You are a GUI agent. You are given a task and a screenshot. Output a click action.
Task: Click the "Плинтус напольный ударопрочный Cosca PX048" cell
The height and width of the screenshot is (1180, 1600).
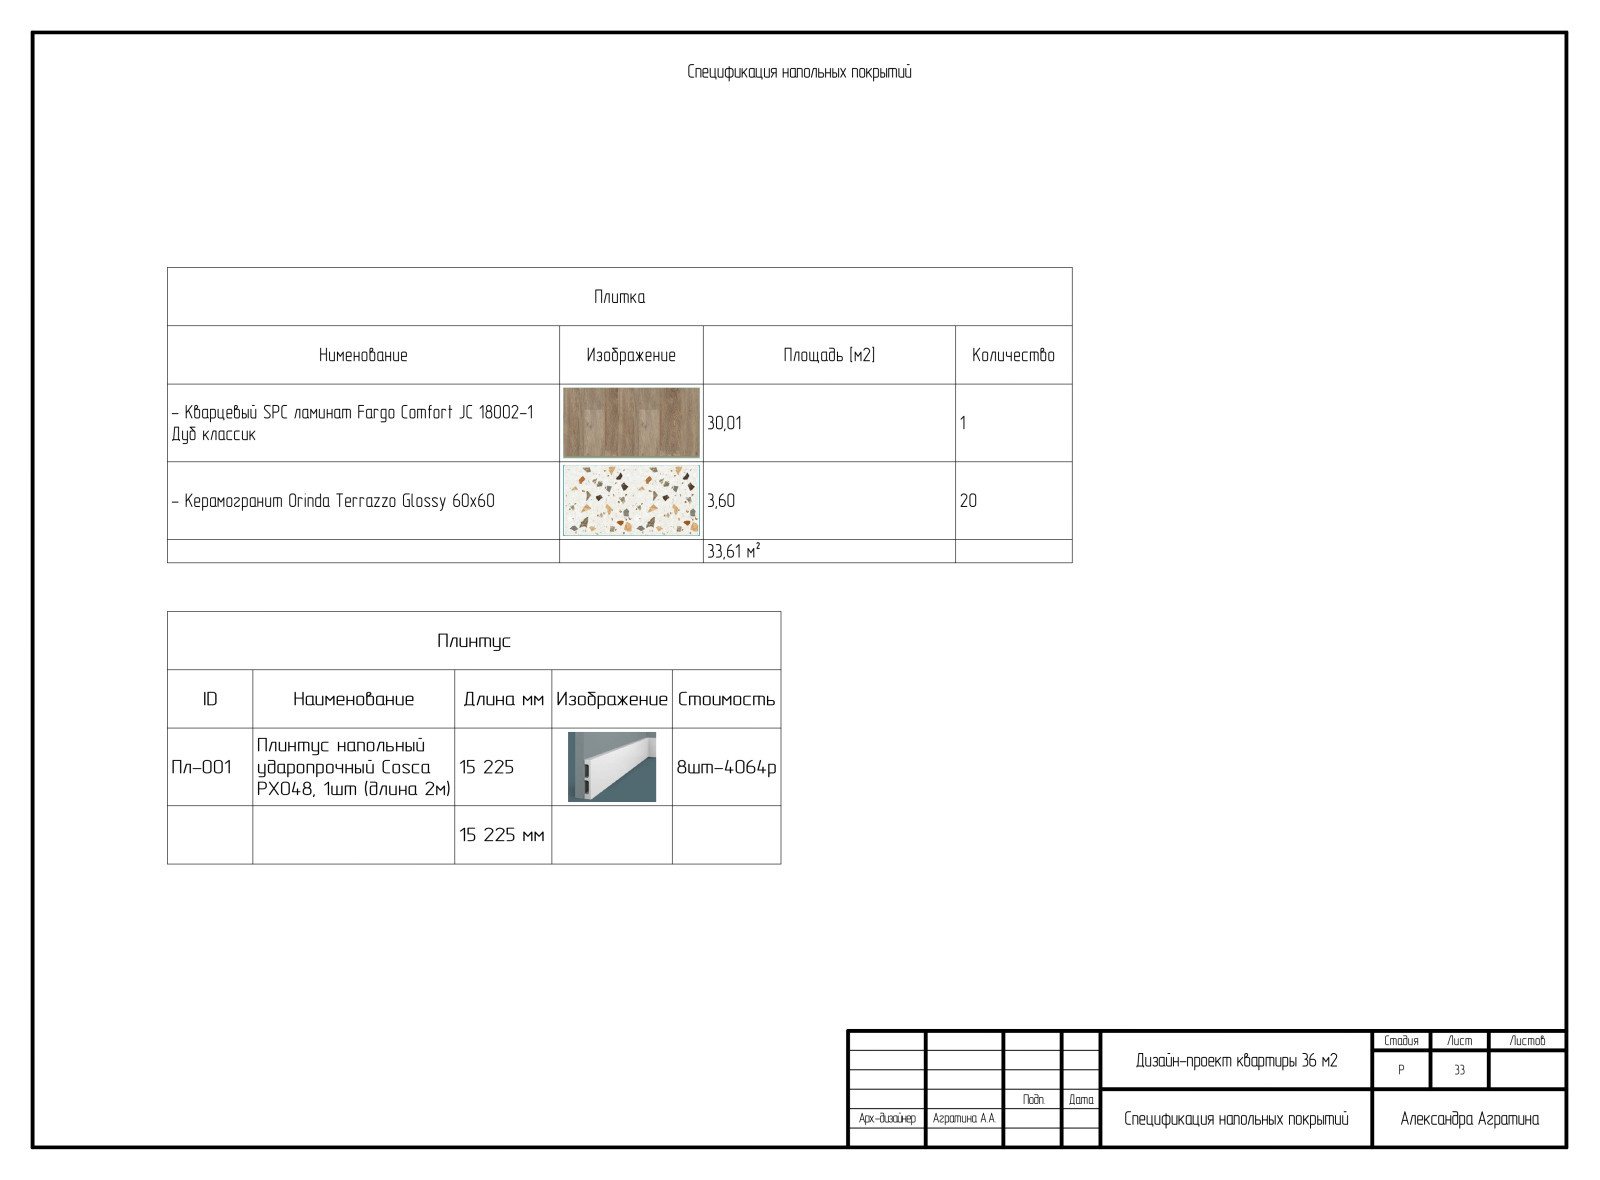[x=353, y=767]
